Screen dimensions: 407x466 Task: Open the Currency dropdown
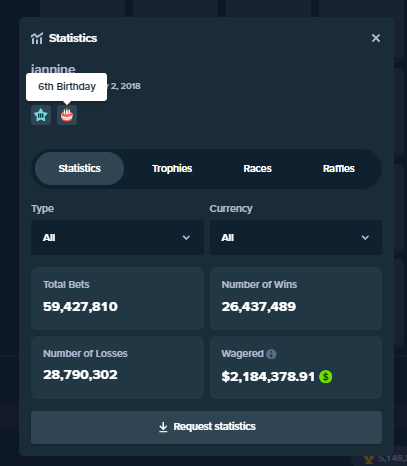pos(296,237)
